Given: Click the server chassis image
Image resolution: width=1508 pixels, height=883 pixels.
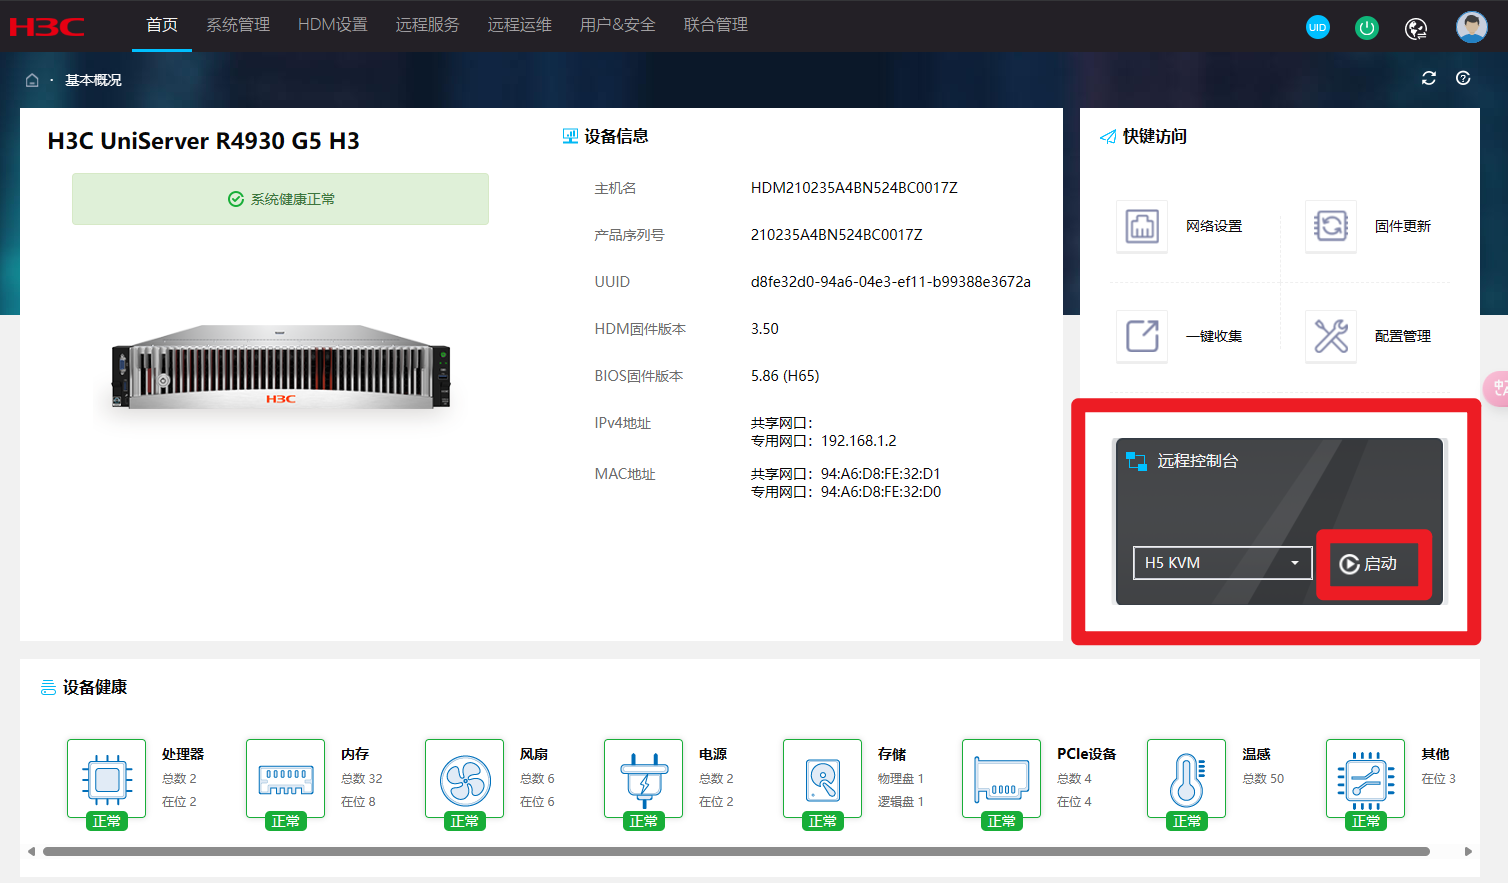Looking at the screenshot, I should pyautogui.click(x=281, y=367).
